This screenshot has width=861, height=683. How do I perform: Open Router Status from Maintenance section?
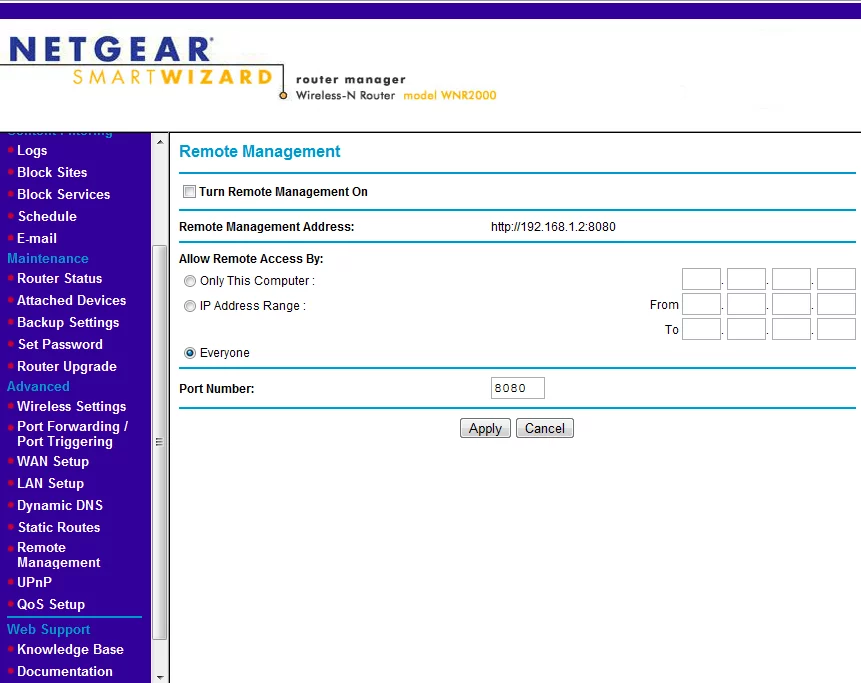[59, 278]
